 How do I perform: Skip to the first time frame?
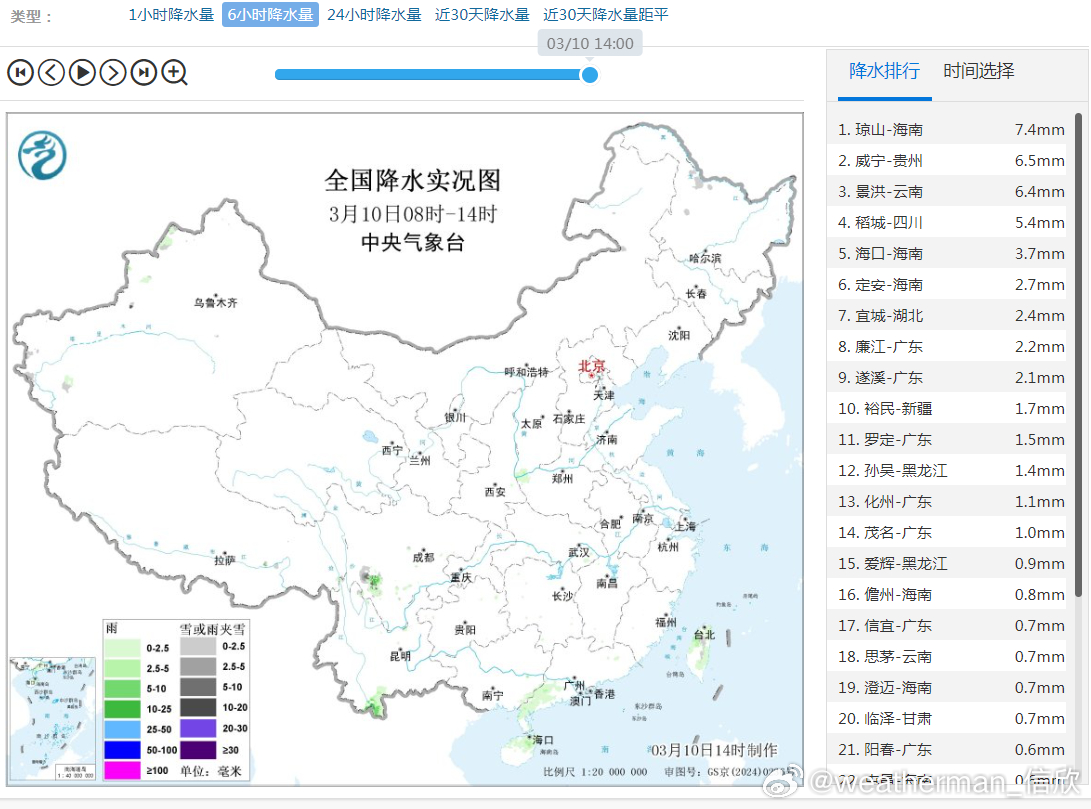coord(20,72)
